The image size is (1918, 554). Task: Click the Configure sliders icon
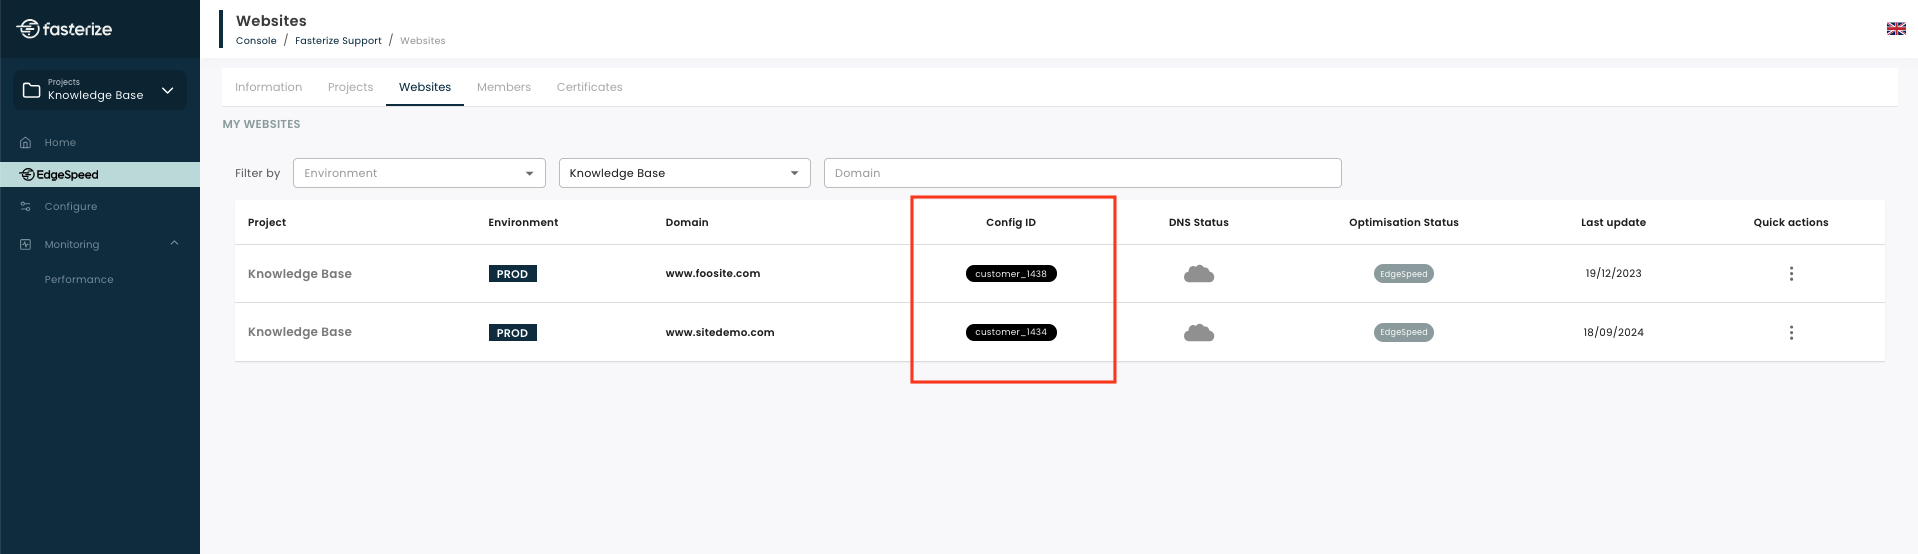pyautogui.click(x=26, y=207)
